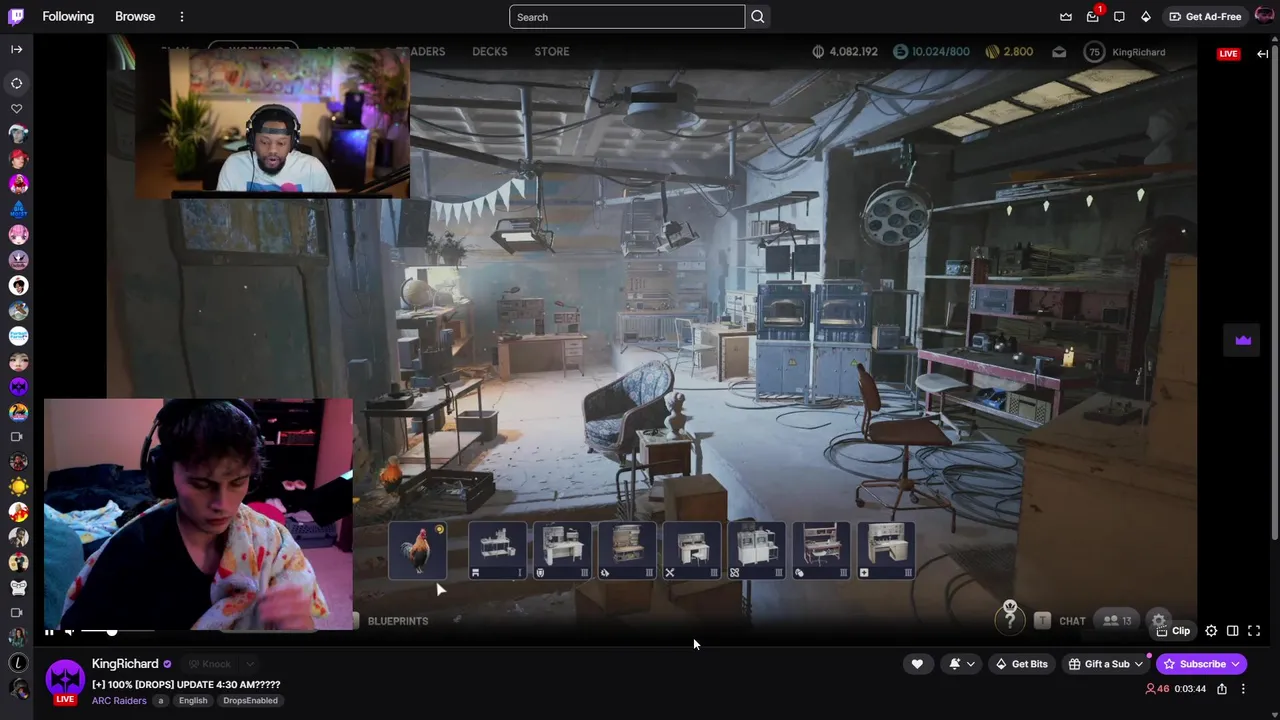Screen dimensions: 1280x720
Task: Open the Bits diamond icon in header
Action: pos(1146,16)
